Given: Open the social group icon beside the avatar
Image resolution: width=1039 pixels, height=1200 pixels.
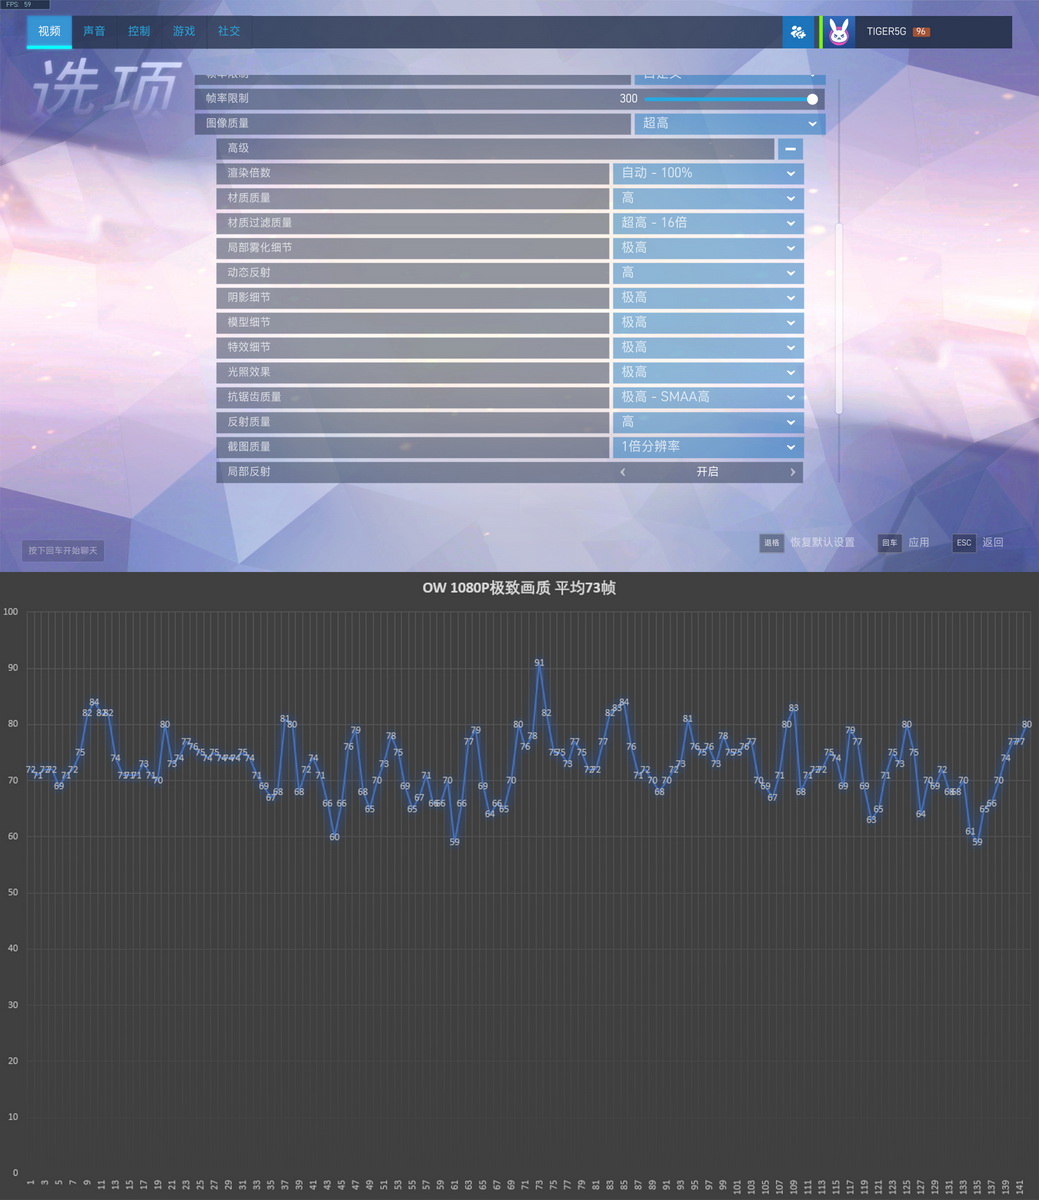Looking at the screenshot, I should 797,32.
